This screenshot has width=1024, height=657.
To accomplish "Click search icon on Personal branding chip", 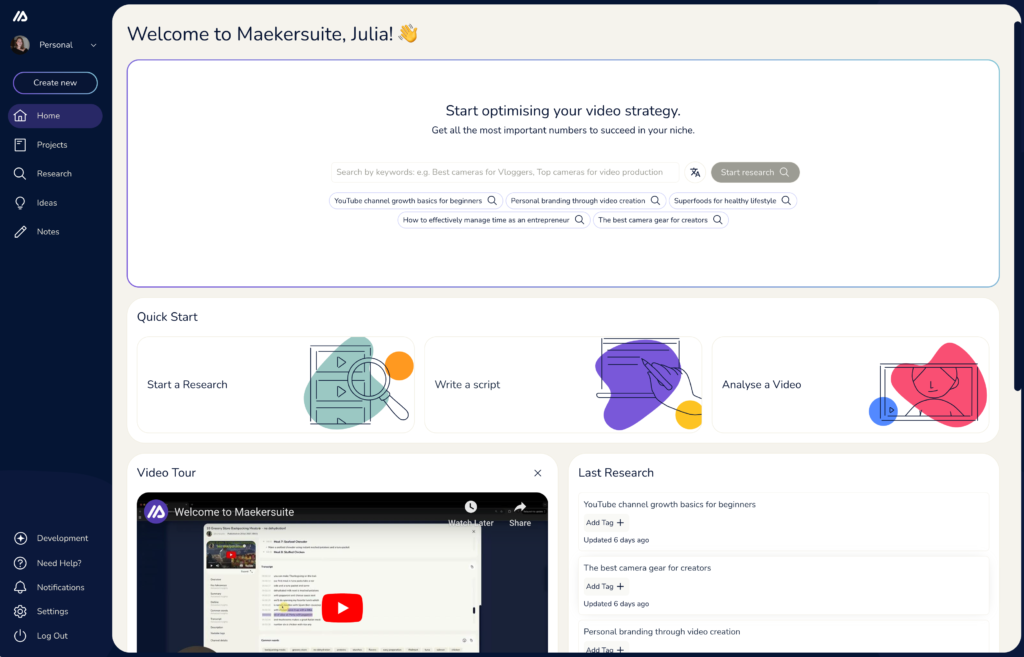I will click(x=655, y=200).
